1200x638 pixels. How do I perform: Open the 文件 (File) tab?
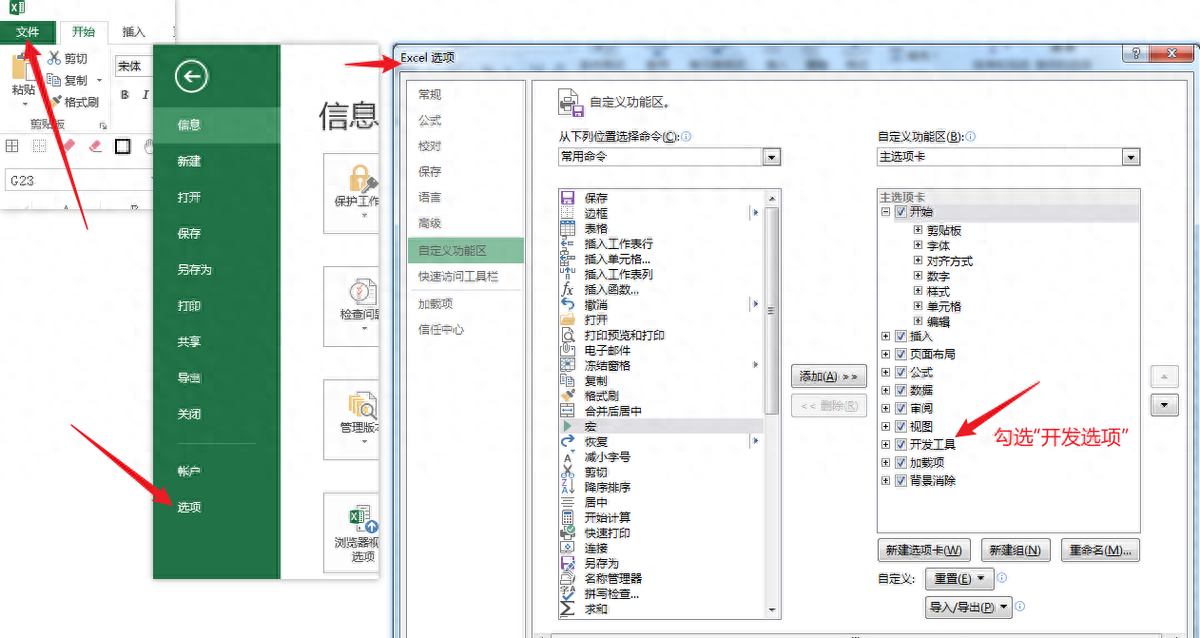click(x=28, y=32)
